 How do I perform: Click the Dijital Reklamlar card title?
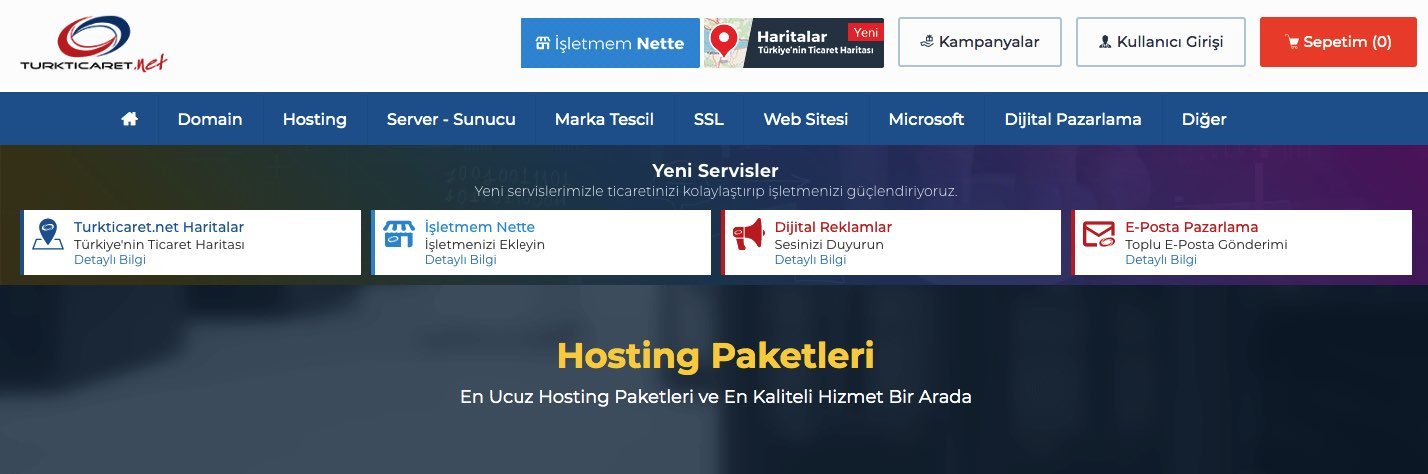click(833, 227)
